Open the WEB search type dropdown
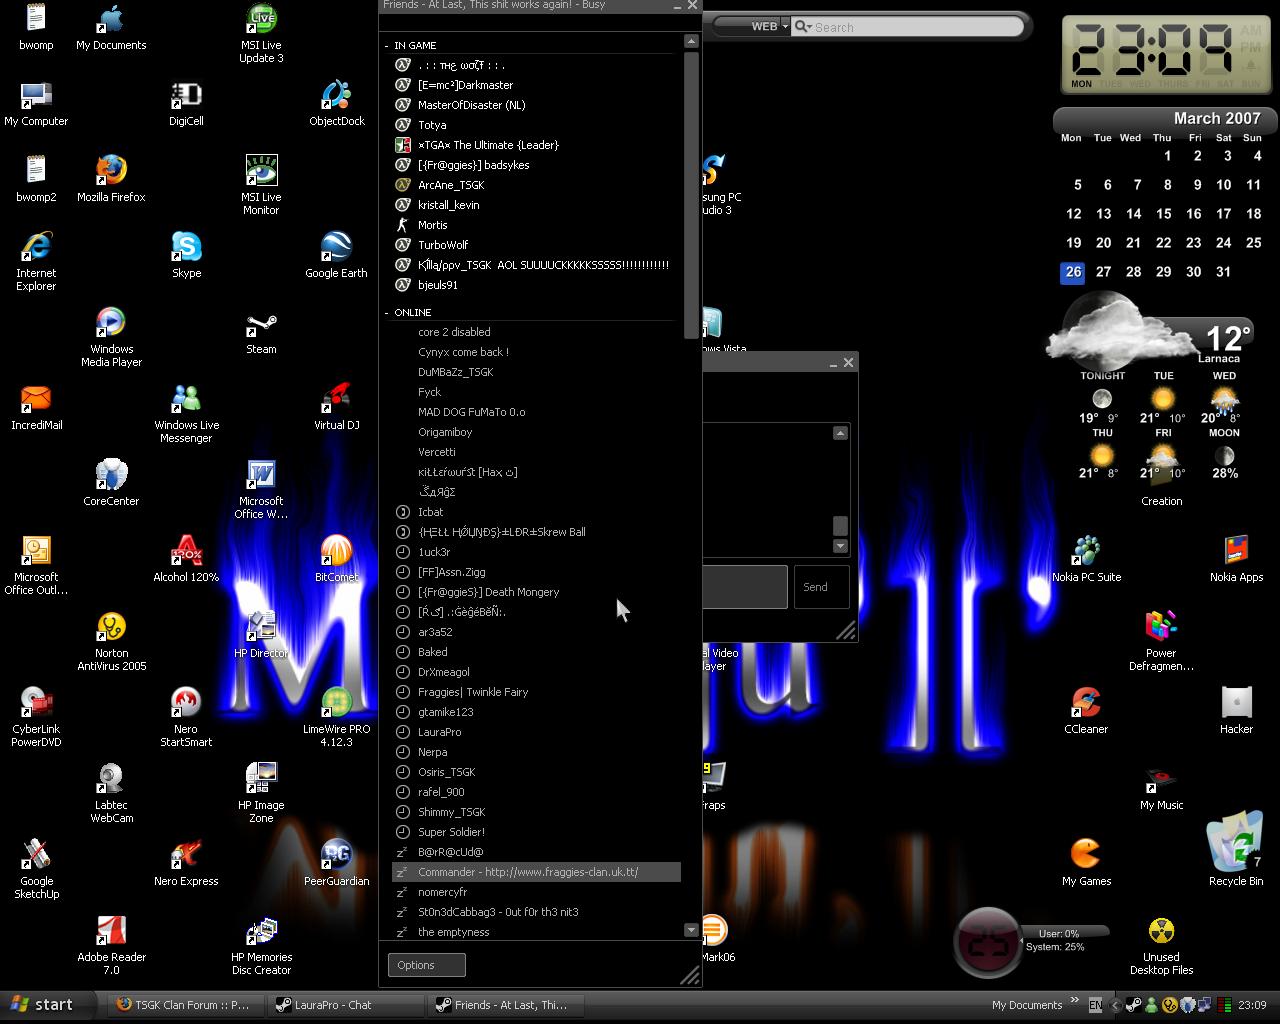The image size is (1280, 1024). coord(769,27)
